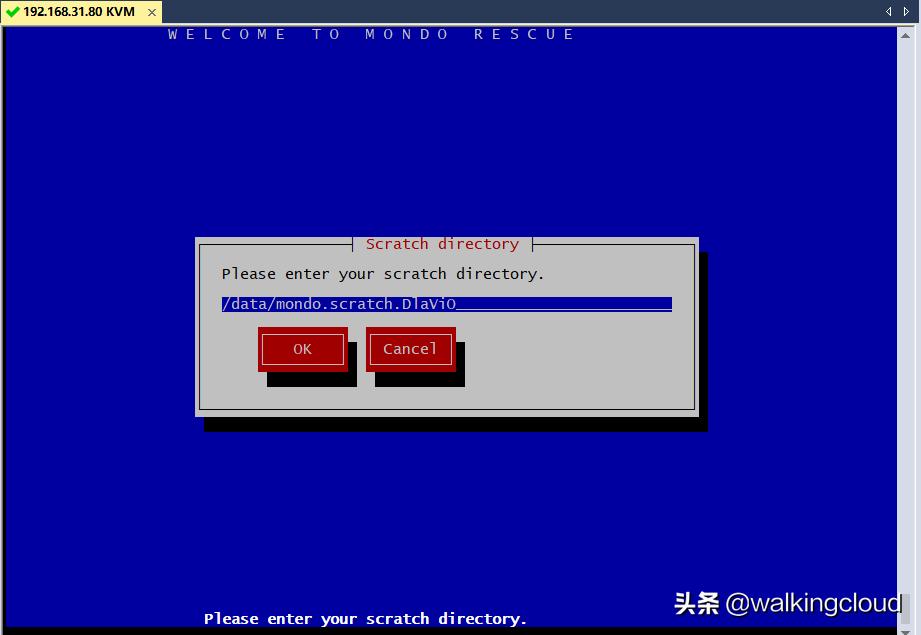Screen dimensions: 921x635
Task: Click the bottom status line prompt text
Action: 364,618
